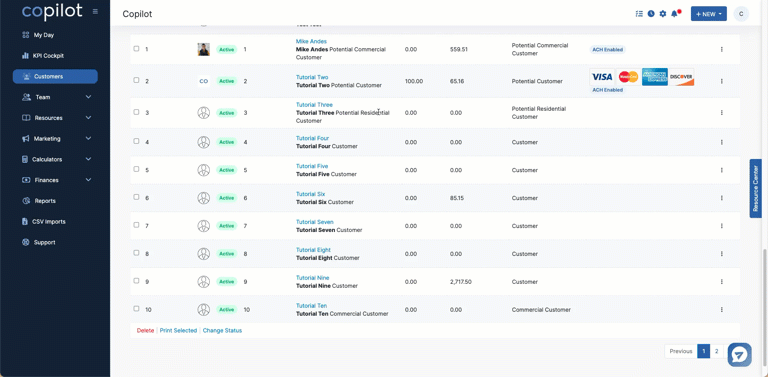Select checkbox for customer row 2
This screenshot has height=377, width=768.
coord(136,80)
